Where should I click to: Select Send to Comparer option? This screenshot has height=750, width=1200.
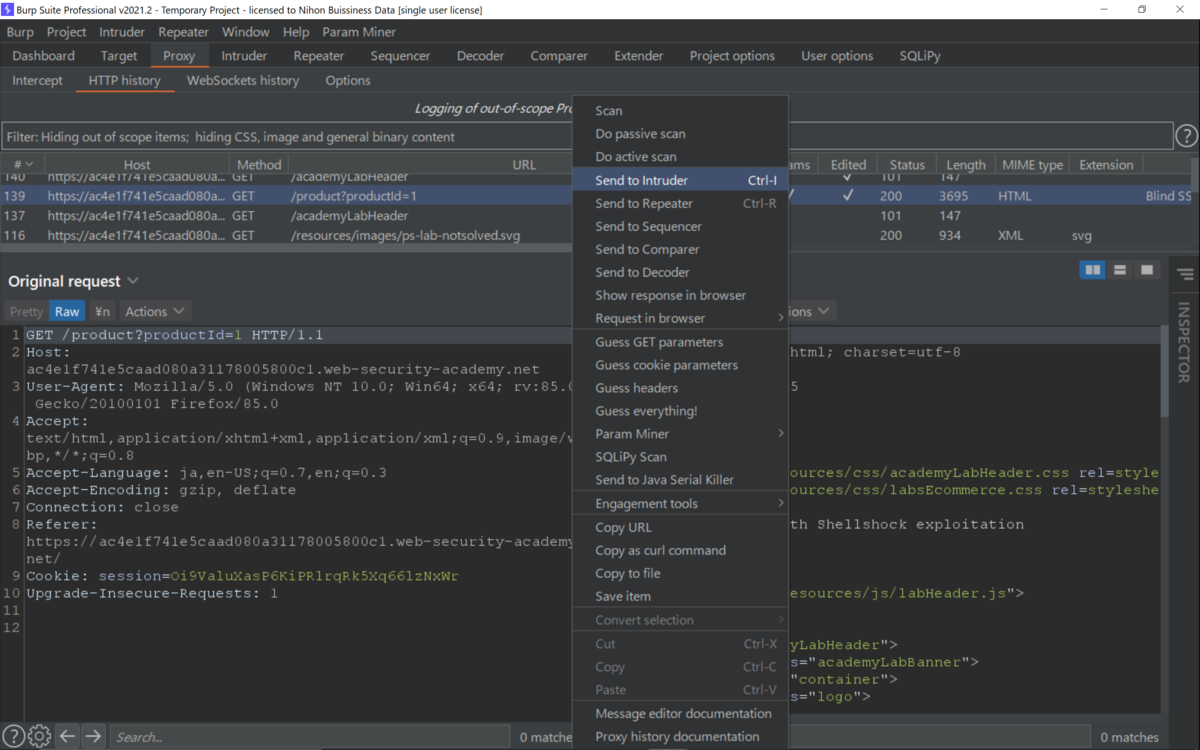click(680, 249)
